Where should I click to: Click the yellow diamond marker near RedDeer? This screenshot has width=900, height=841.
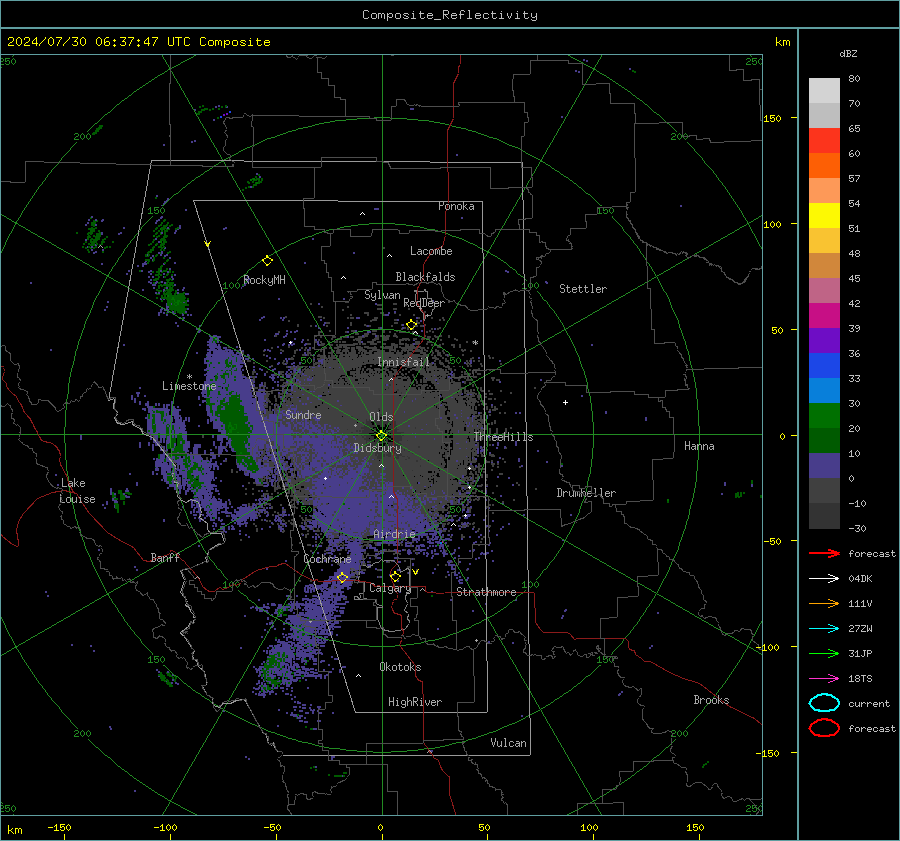pos(411,325)
